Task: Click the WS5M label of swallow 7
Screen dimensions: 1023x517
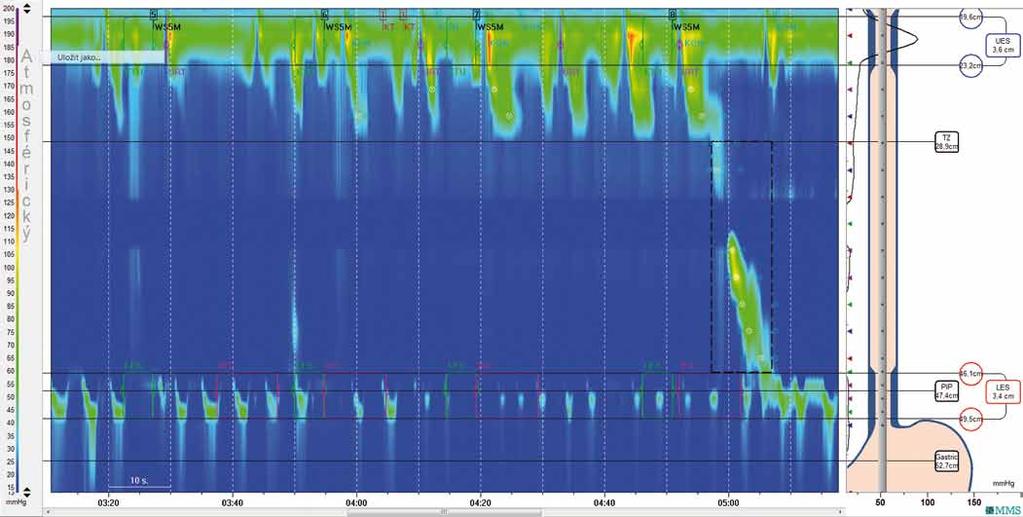Action: click(x=491, y=27)
